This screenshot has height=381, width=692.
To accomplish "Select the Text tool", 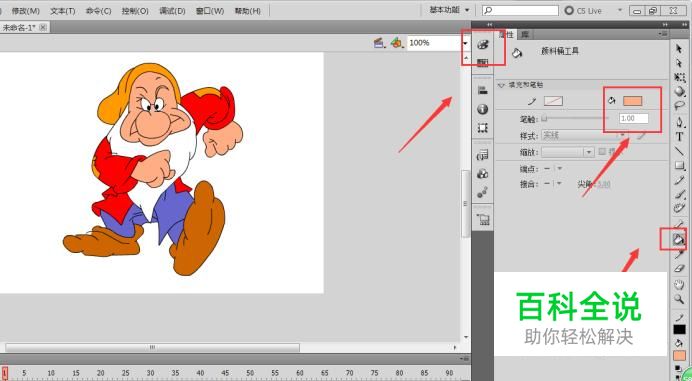I will point(680,137).
